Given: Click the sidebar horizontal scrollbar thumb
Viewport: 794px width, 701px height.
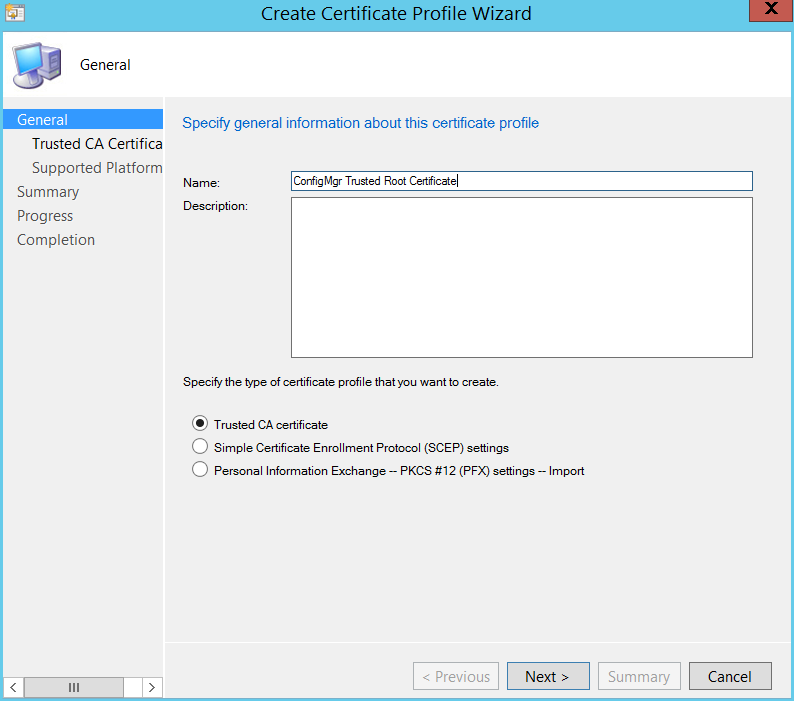Looking at the screenshot, I should [x=74, y=687].
